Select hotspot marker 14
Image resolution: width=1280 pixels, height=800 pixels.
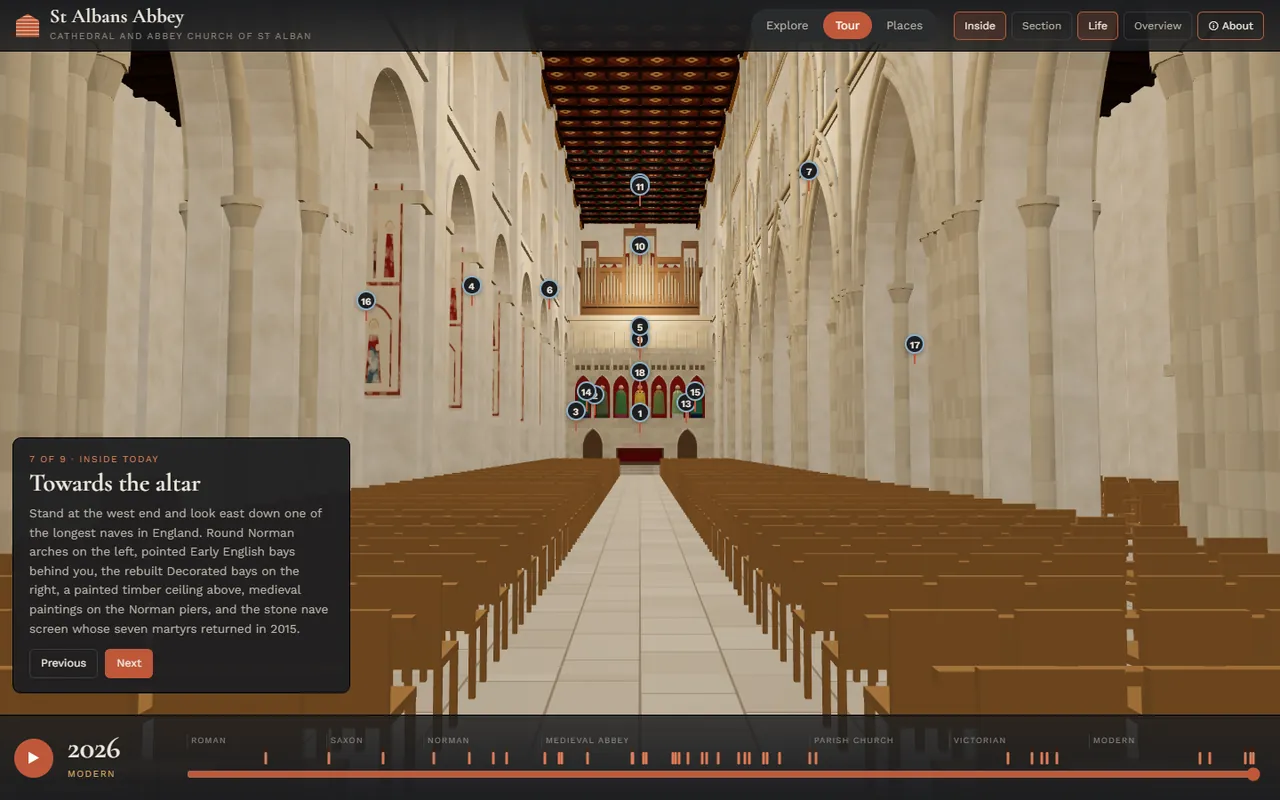[x=586, y=392]
